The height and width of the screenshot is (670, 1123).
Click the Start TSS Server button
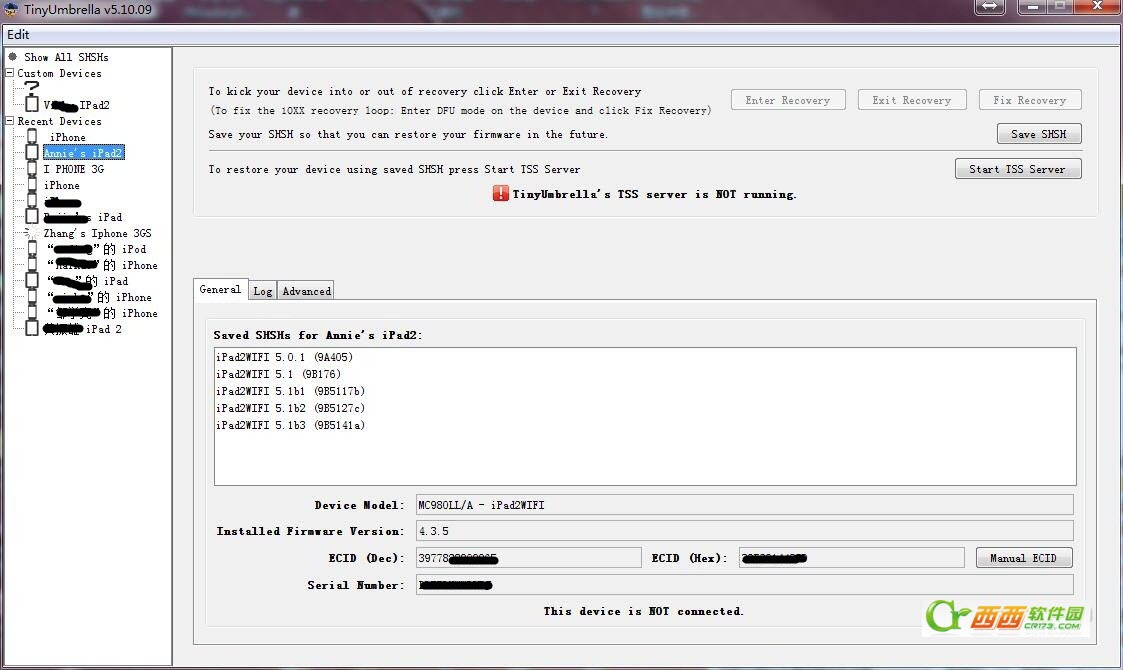1018,169
